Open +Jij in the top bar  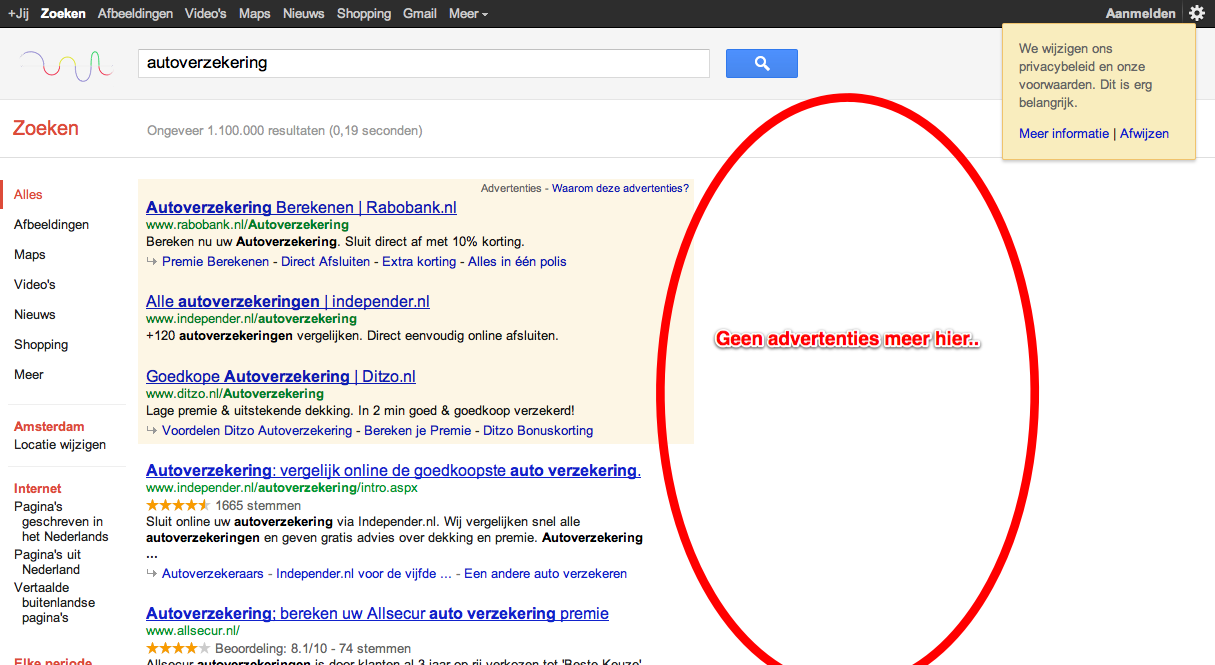pos(18,14)
